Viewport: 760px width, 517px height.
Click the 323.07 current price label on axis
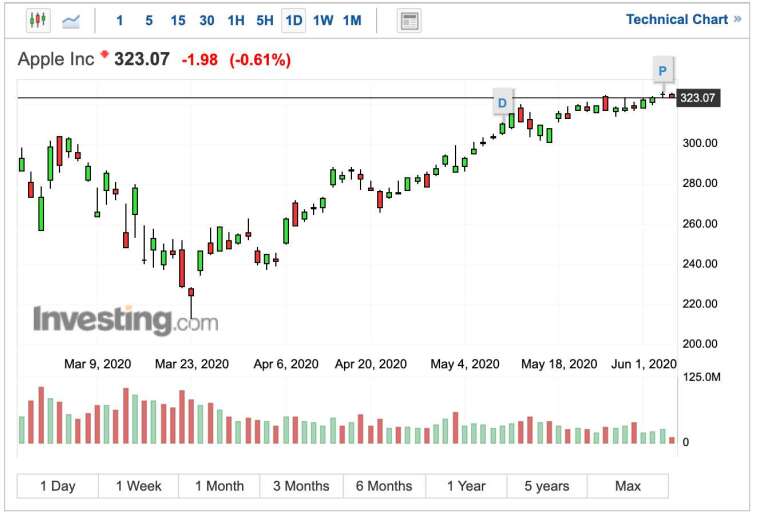tap(698, 98)
